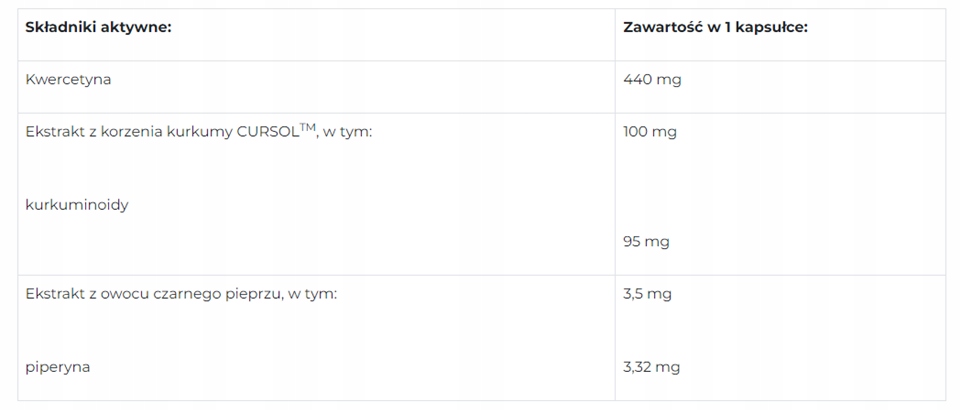Select the kurkuminoidy text
This screenshot has width=961, height=410.
(77, 205)
